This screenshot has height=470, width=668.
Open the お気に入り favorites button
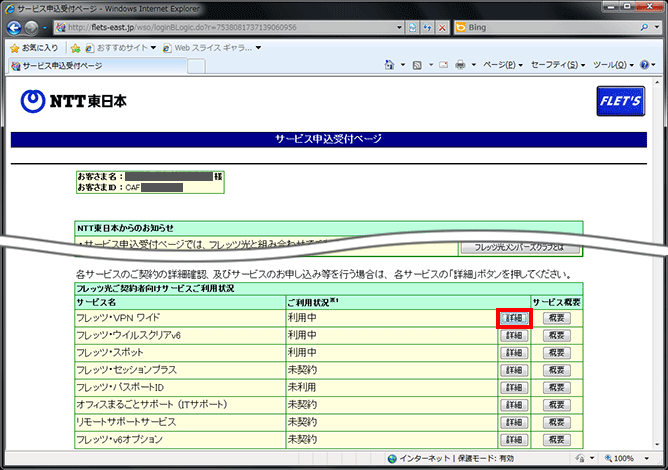pyautogui.click(x=34, y=48)
